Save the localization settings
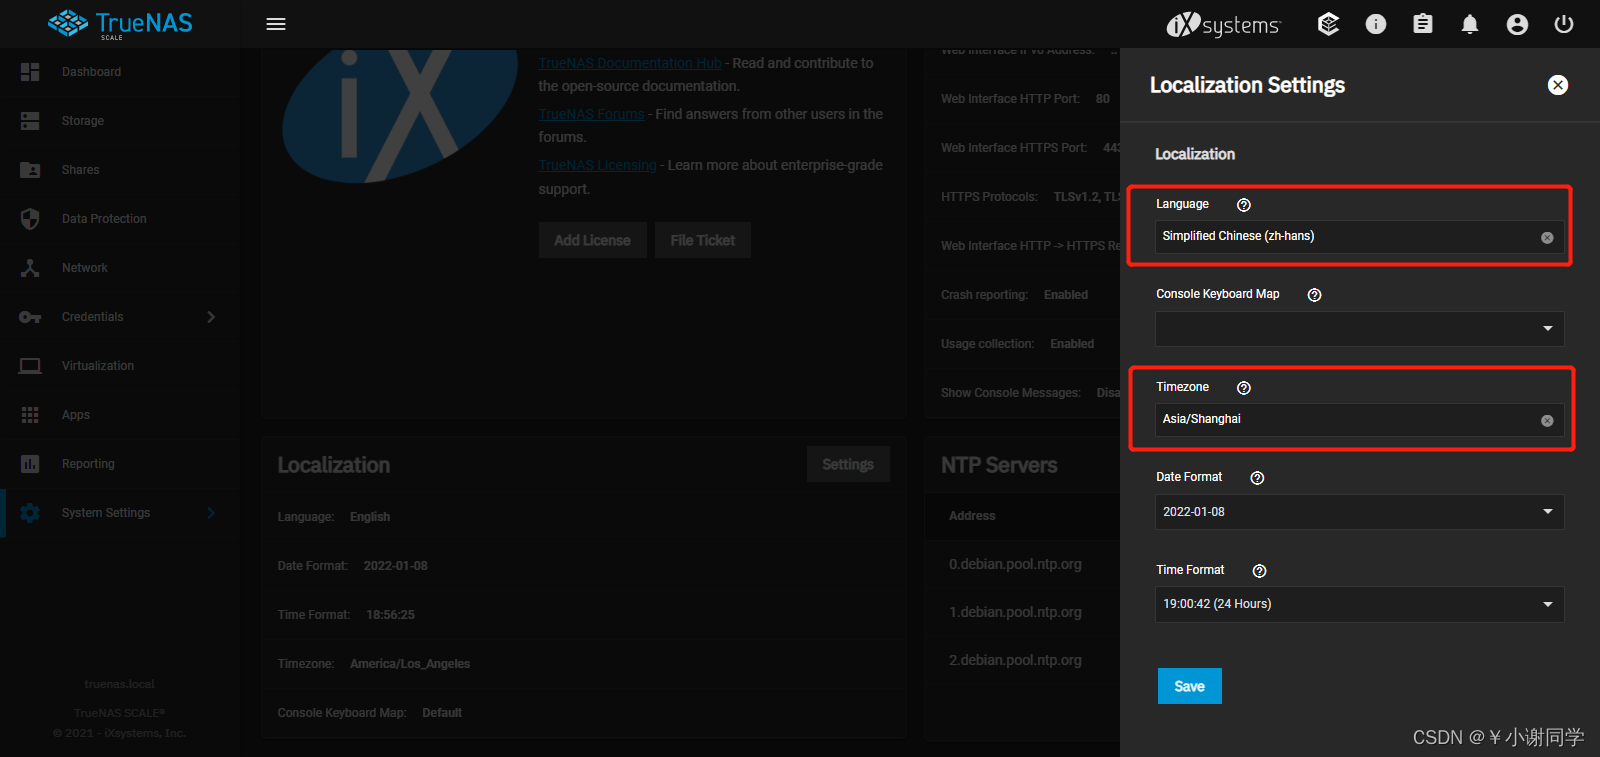 pyautogui.click(x=1190, y=686)
